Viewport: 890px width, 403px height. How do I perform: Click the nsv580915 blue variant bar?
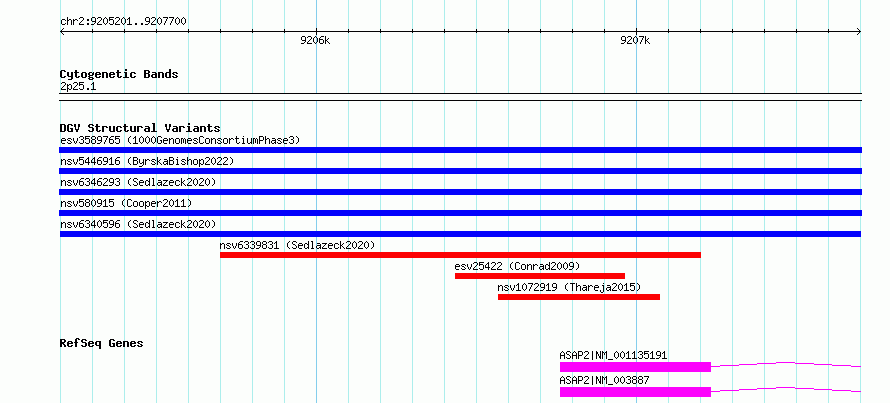point(460,213)
